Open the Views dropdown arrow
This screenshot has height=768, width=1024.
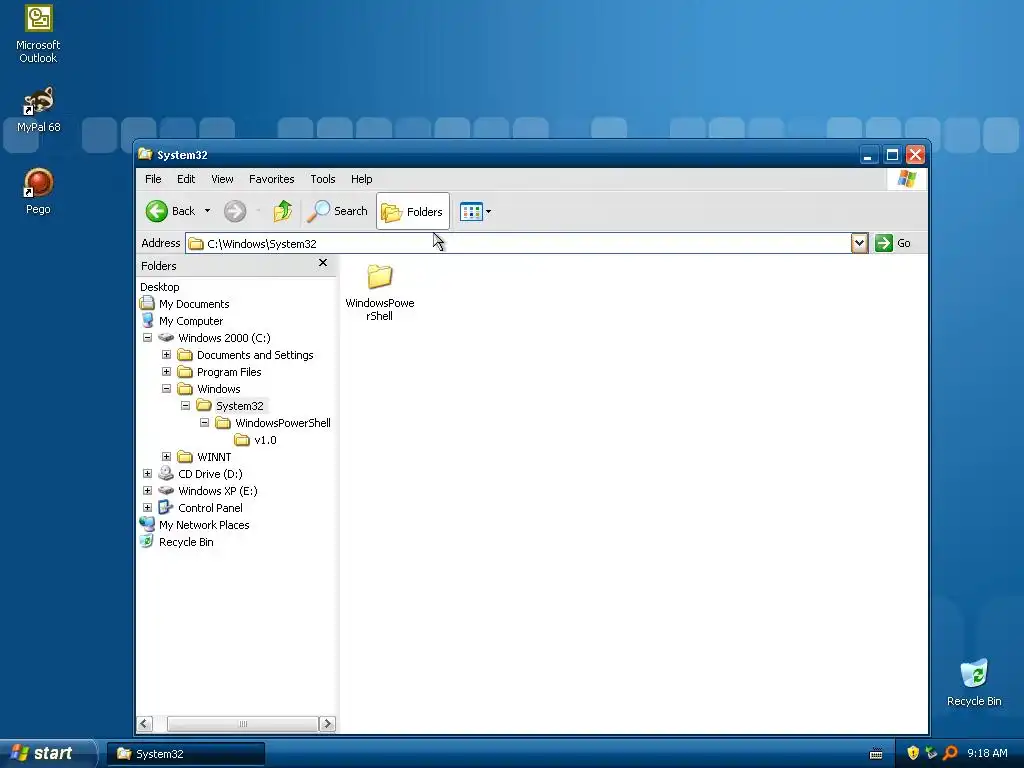click(488, 212)
